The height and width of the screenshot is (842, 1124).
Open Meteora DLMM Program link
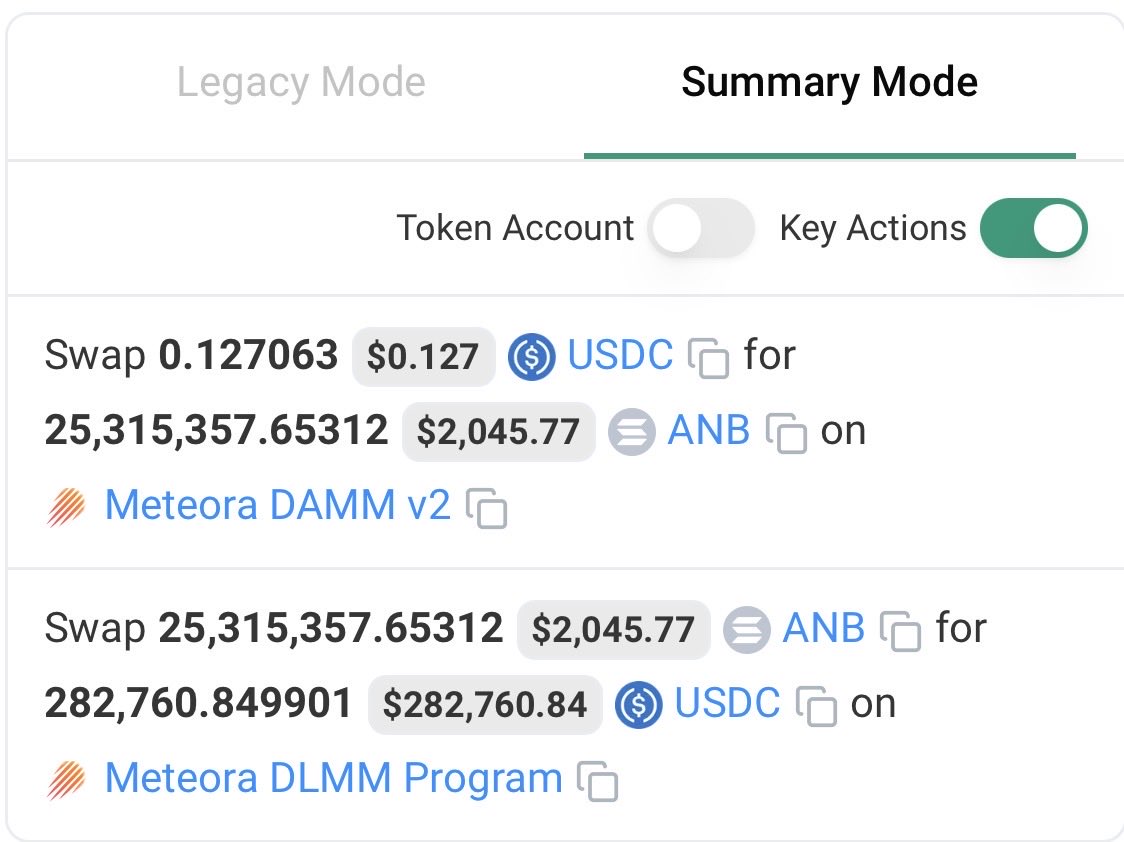(334, 778)
